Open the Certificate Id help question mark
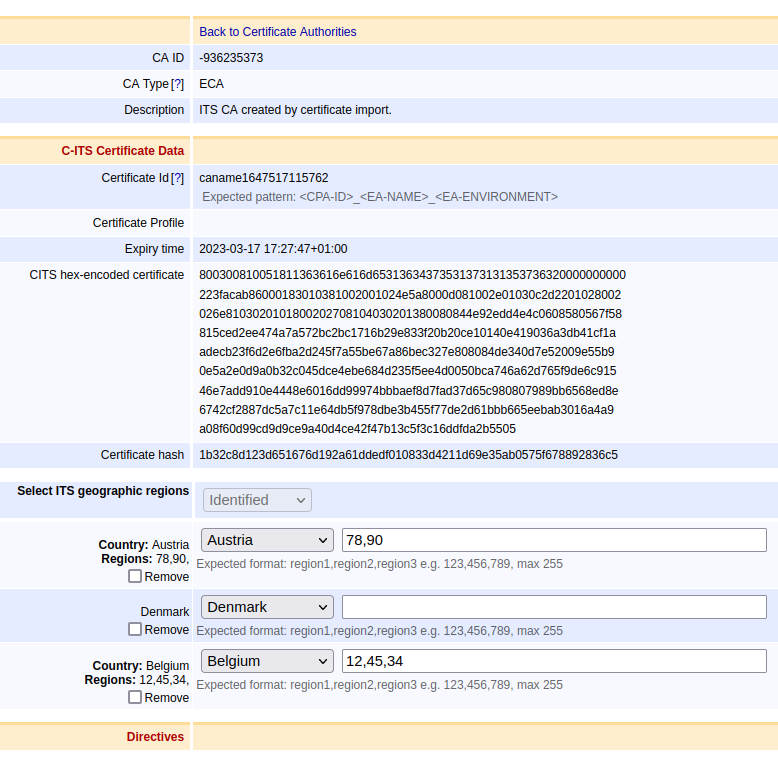 point(178,178)
